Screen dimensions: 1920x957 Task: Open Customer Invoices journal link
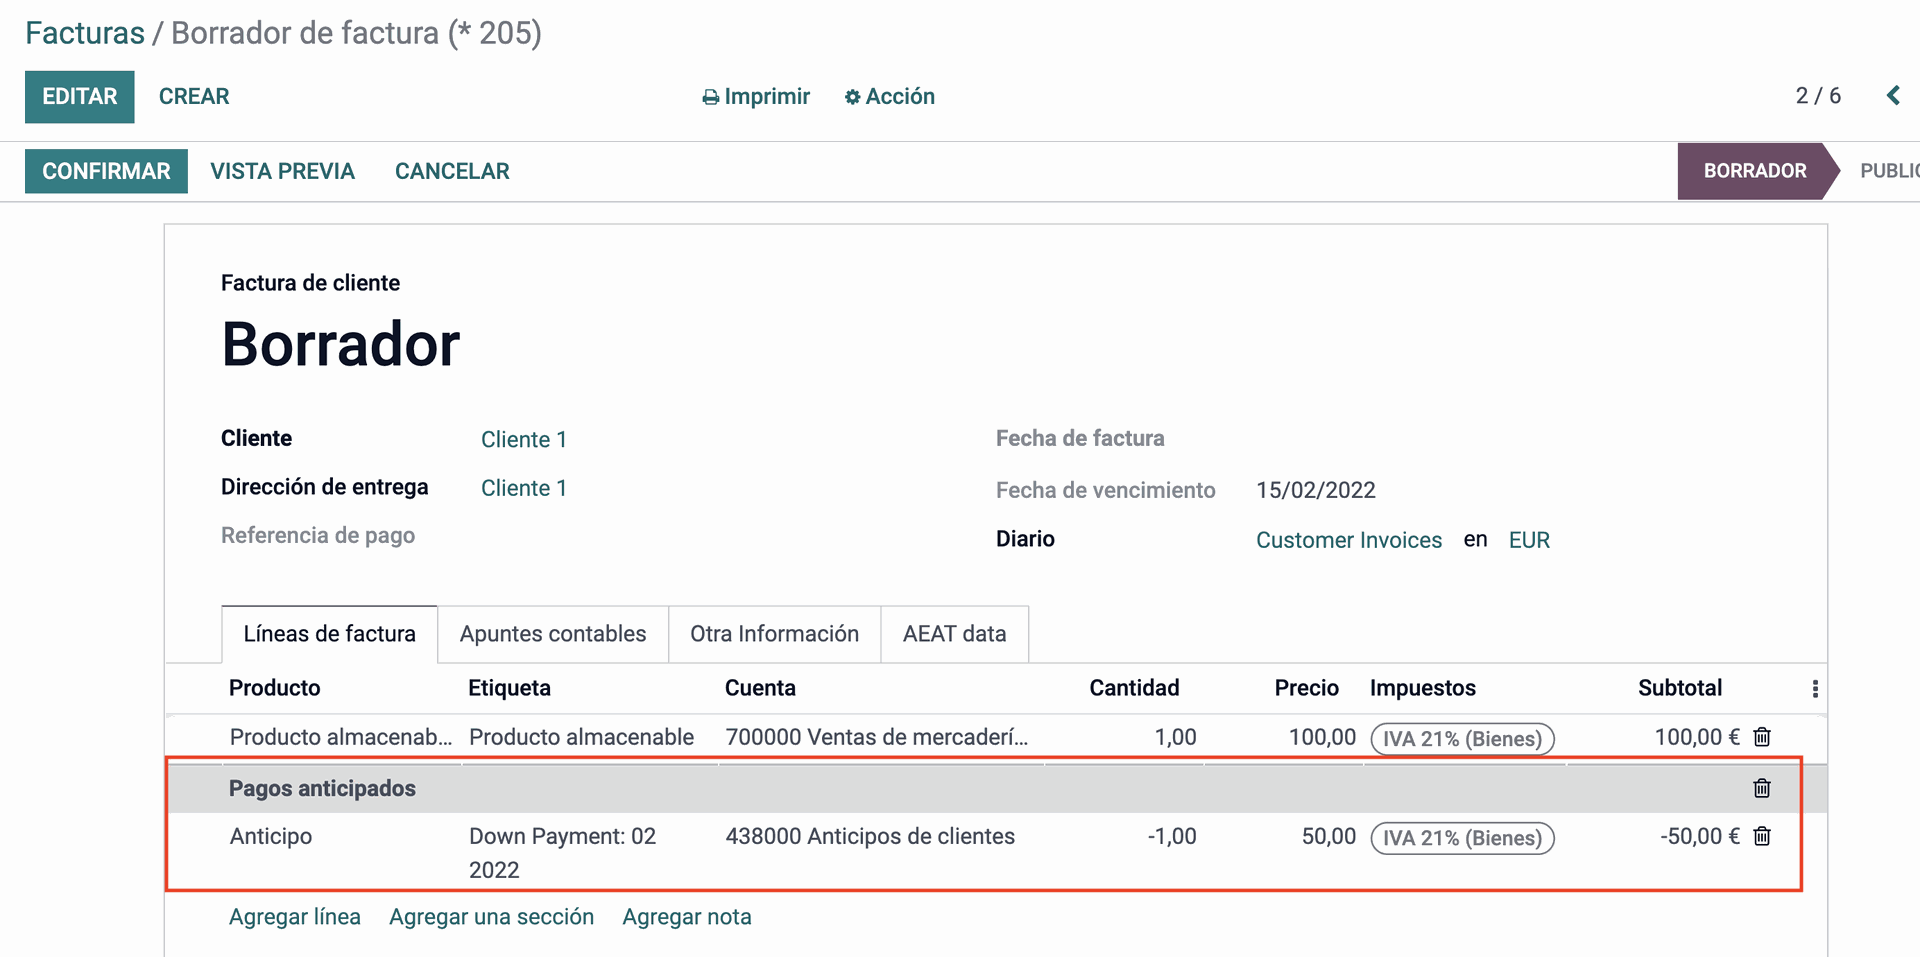(1348, 540)
